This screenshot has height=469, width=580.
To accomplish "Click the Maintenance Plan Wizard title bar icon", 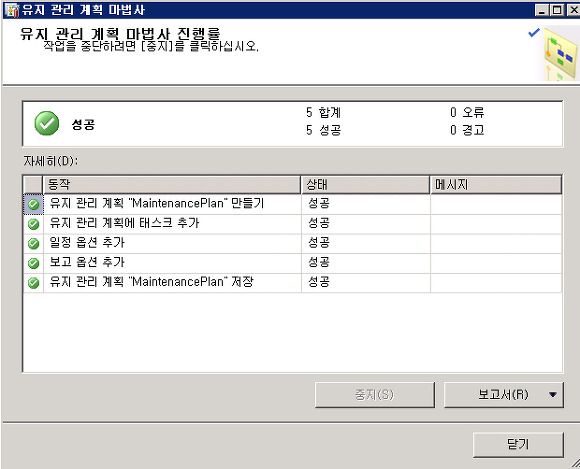I will coord(12,10).
